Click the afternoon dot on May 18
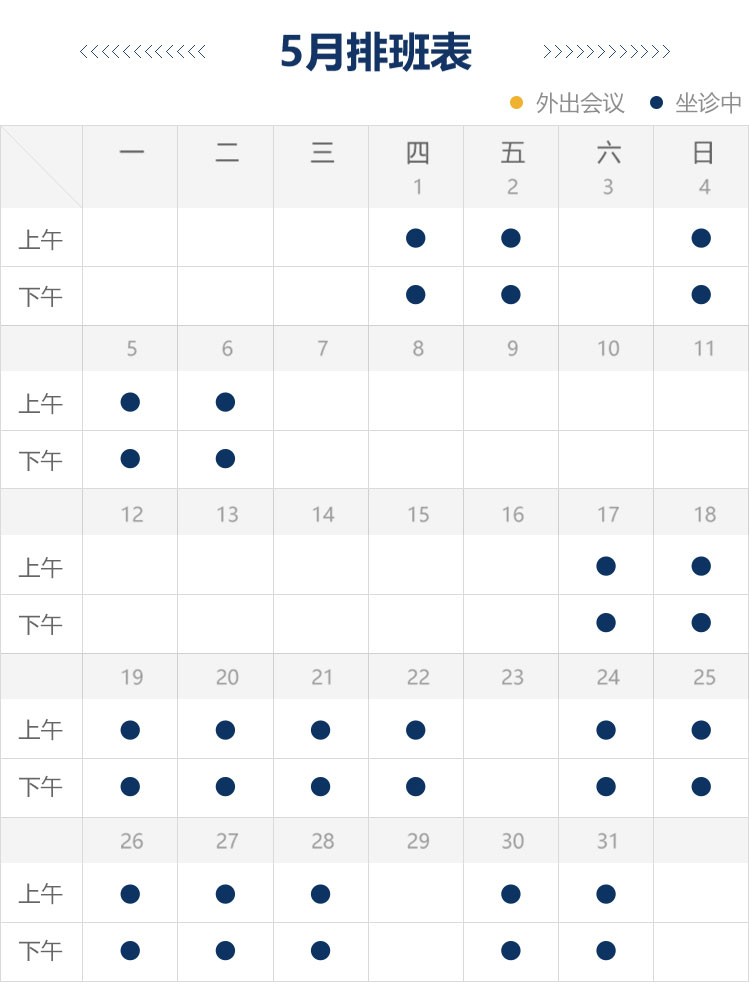This screenshot has height=1000, width=749. click(701, 622)
